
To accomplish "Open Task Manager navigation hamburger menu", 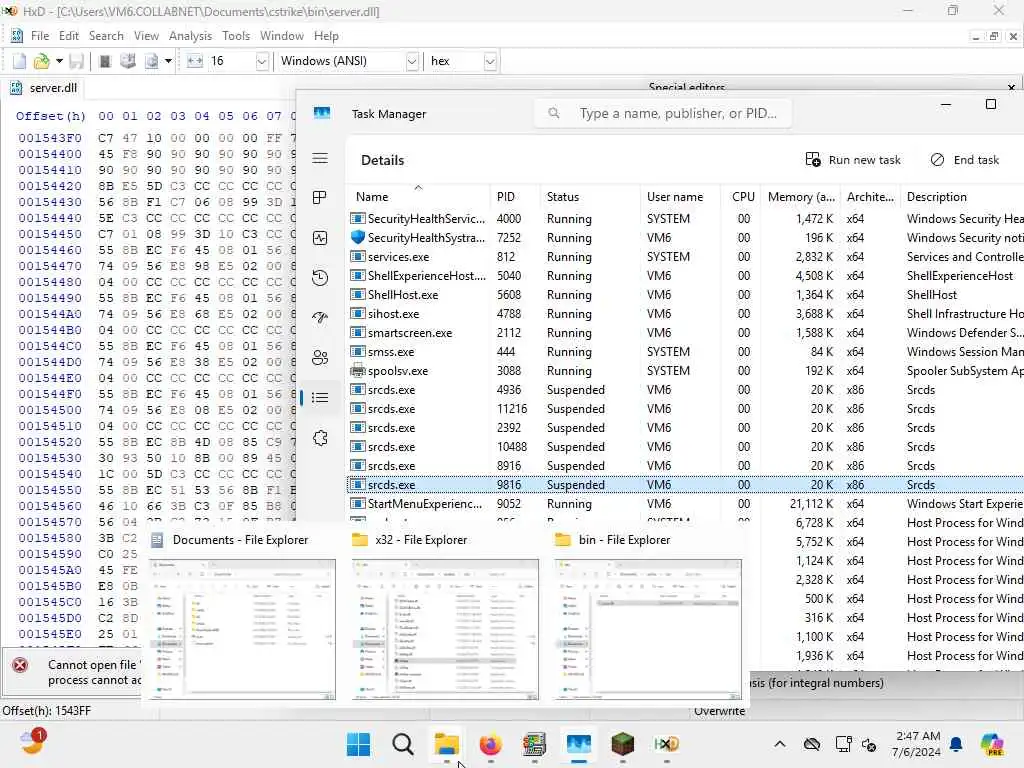I will 320,159.
